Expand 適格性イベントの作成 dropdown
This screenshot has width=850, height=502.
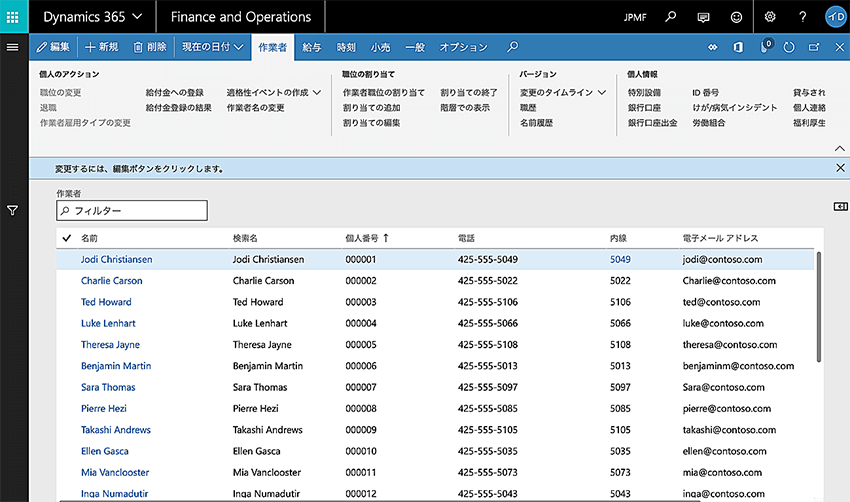coord(274,93)
